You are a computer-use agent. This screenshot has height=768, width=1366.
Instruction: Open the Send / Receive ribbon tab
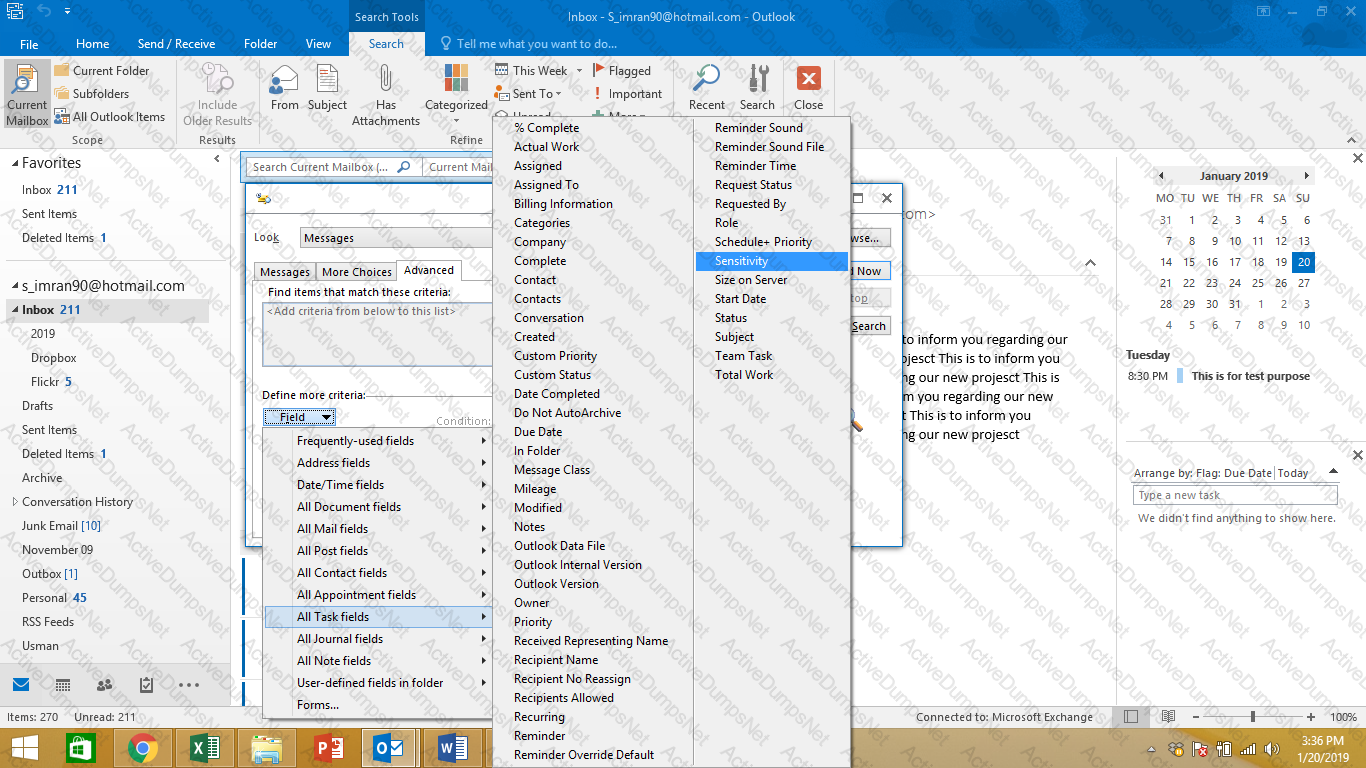pyautogui.click(x=176, y=44)
